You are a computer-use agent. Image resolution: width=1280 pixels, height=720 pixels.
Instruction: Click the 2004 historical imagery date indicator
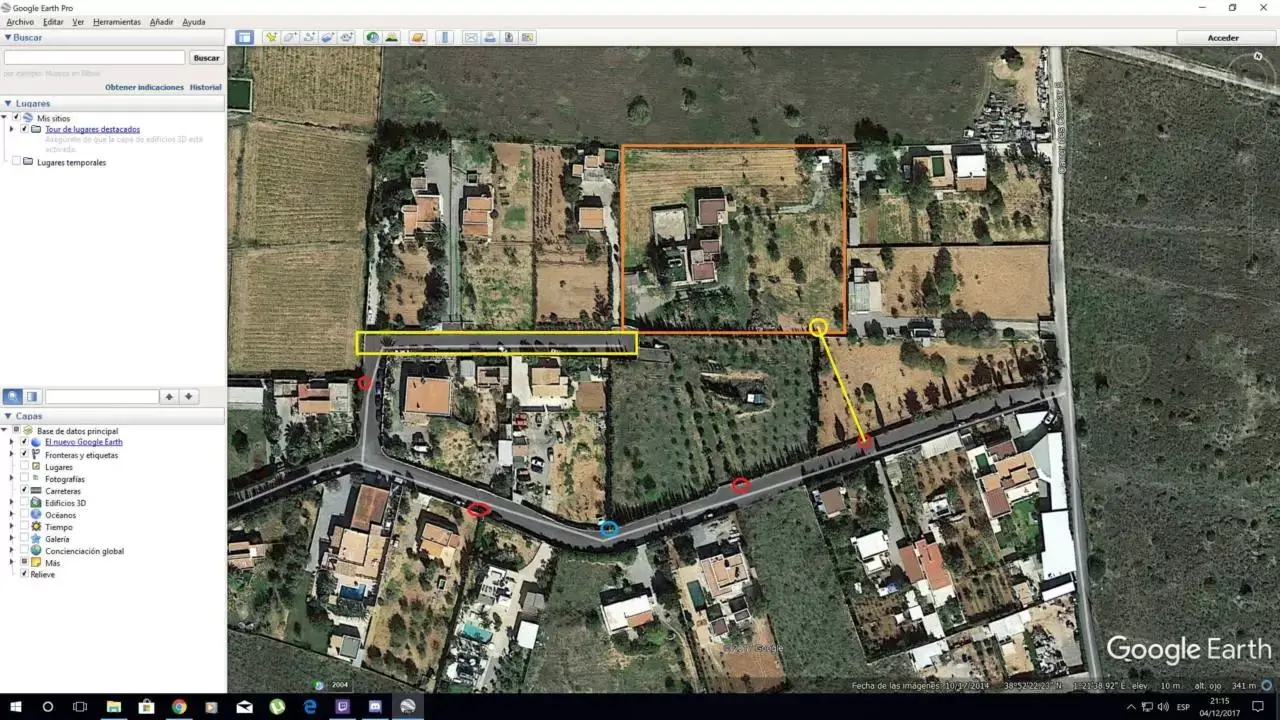tap(340, 685)
